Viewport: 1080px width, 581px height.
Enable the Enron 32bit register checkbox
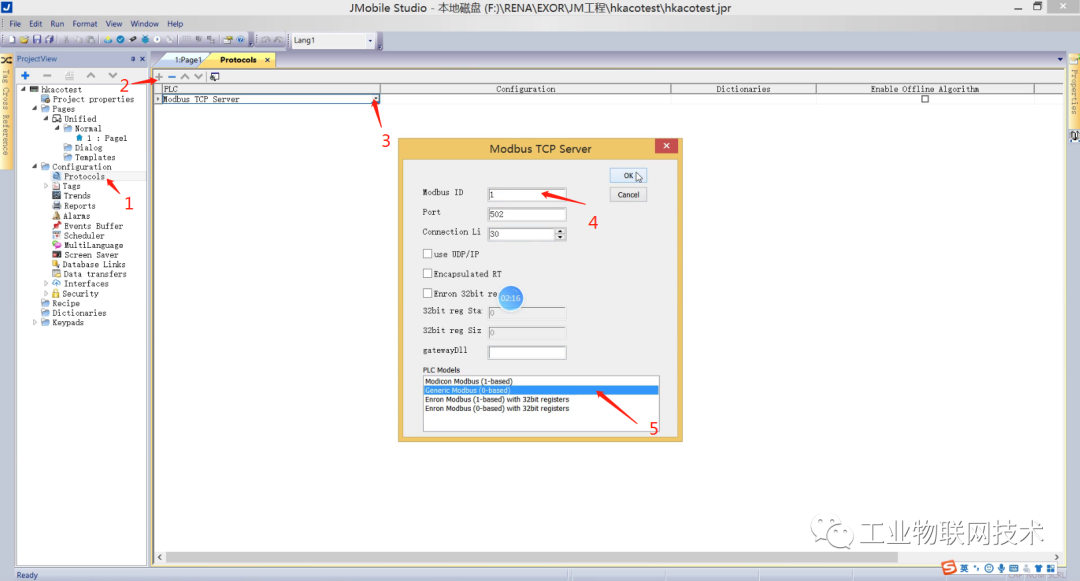click(x=429, y=293)
